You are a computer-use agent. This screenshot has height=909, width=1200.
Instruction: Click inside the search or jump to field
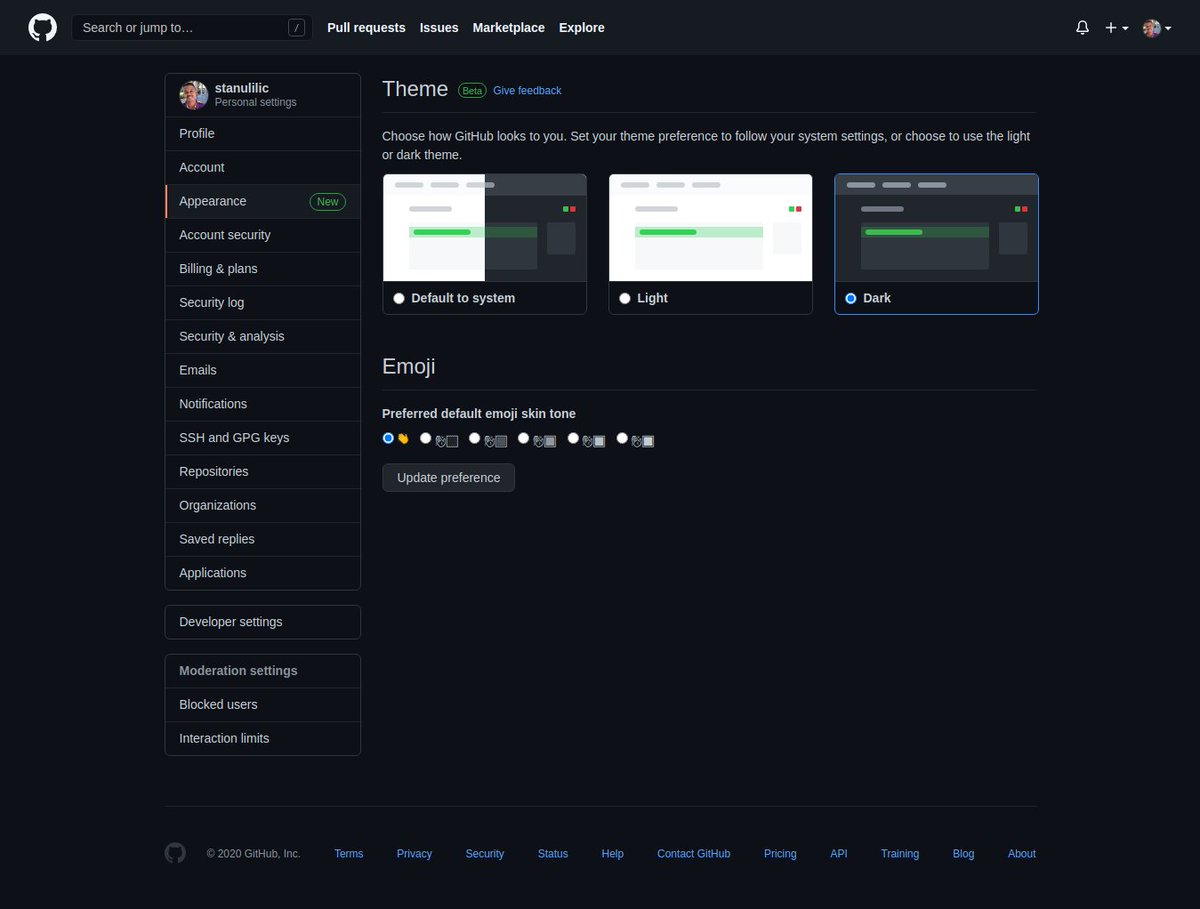pos(180,27)
